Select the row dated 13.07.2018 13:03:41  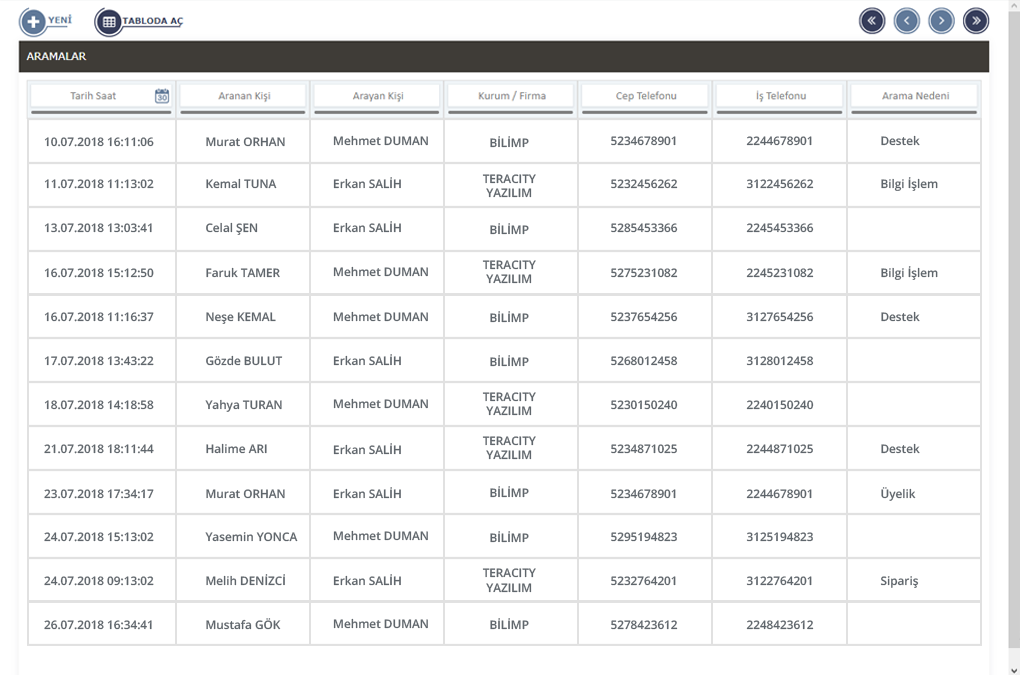tap(99, 228)
